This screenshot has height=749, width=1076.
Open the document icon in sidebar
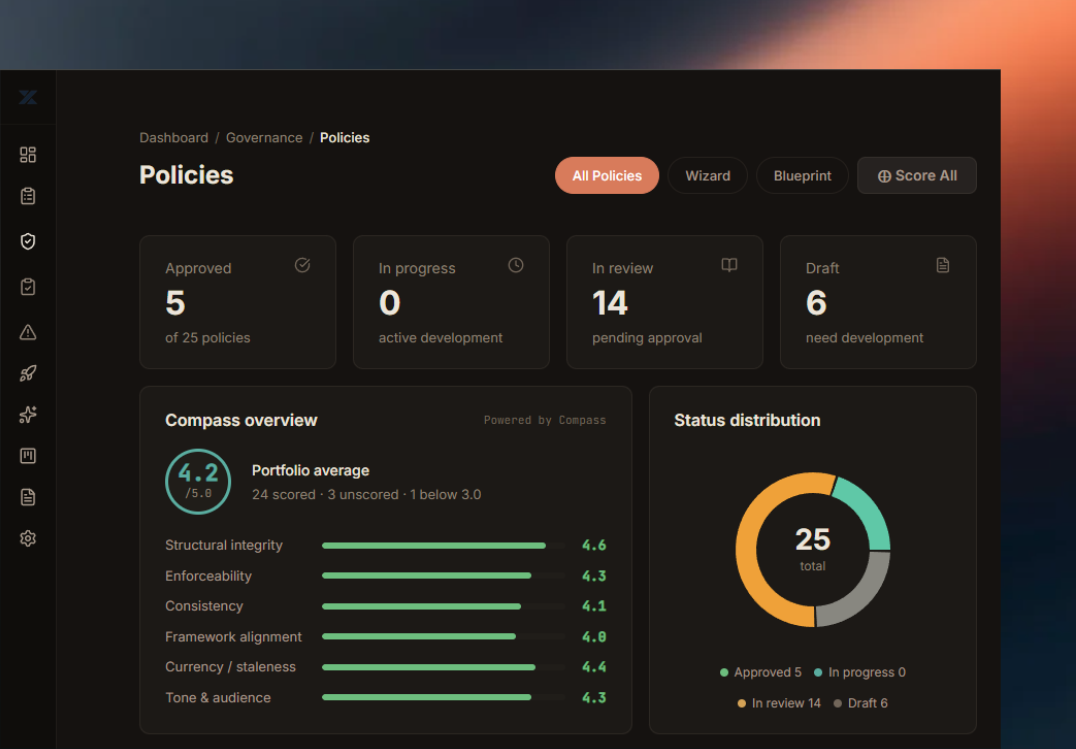click(x=27, y=497)
